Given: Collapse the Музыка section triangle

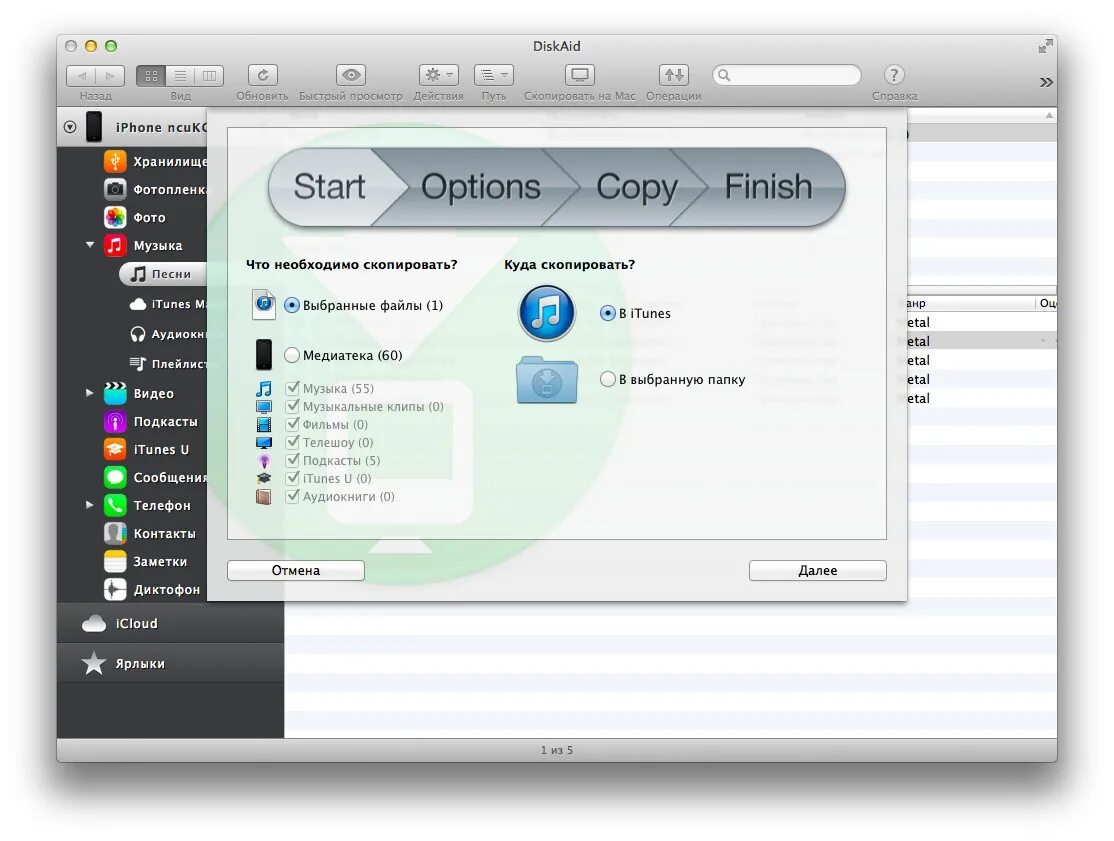Looking at the screenshot, I should coord(90,245).
